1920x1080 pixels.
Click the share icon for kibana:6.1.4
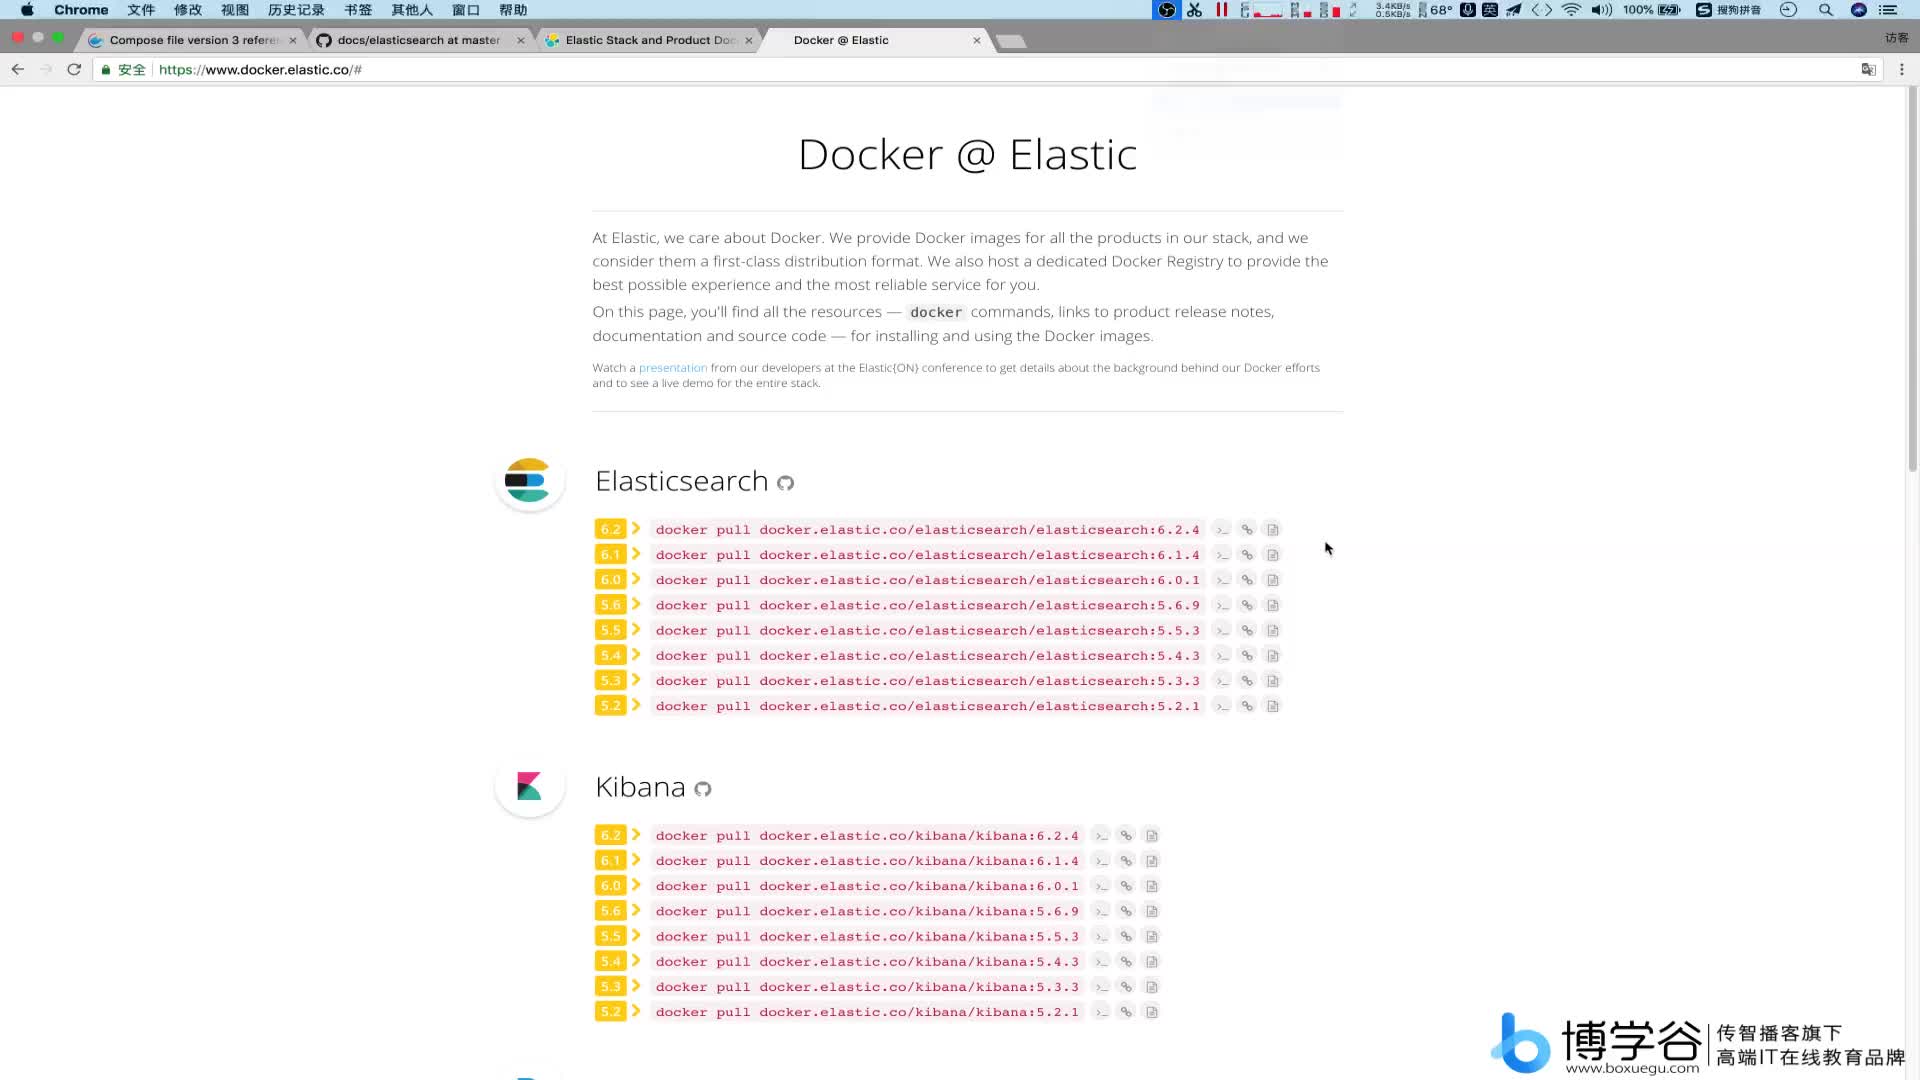click(x=1126, y=860)
